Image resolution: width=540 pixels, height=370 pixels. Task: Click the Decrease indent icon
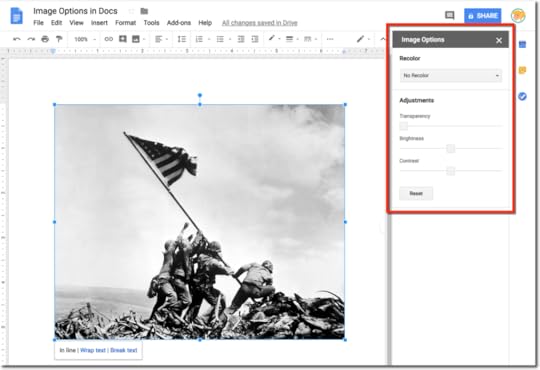click(241, 39)
